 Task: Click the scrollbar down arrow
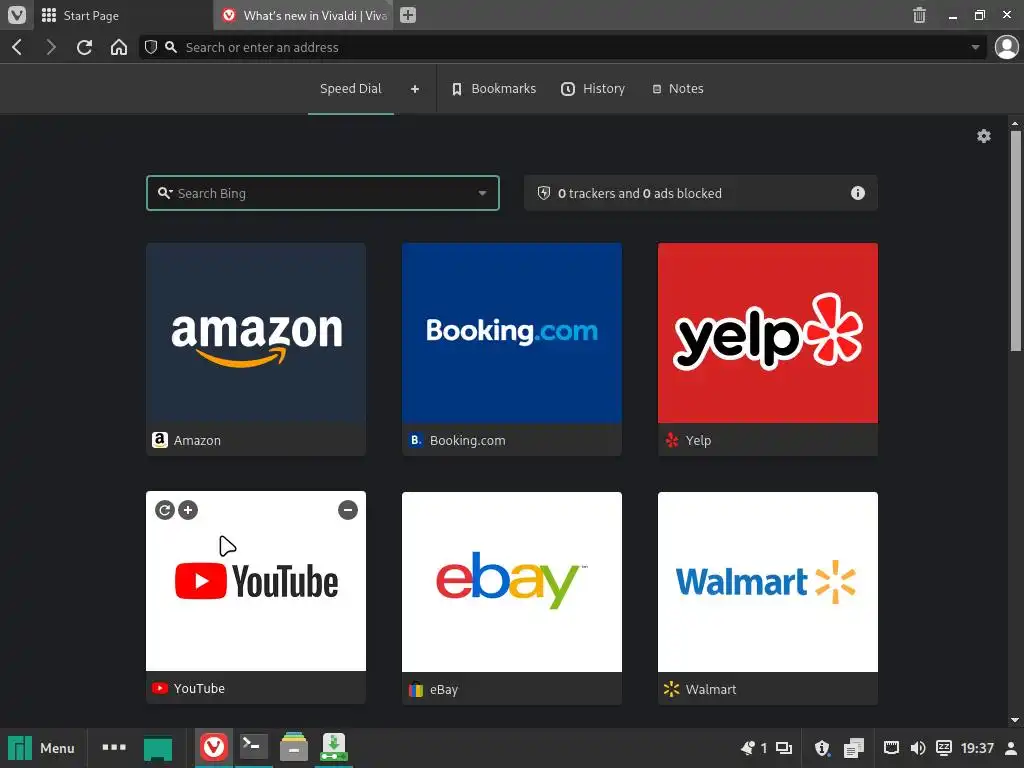click(1015, 720)
